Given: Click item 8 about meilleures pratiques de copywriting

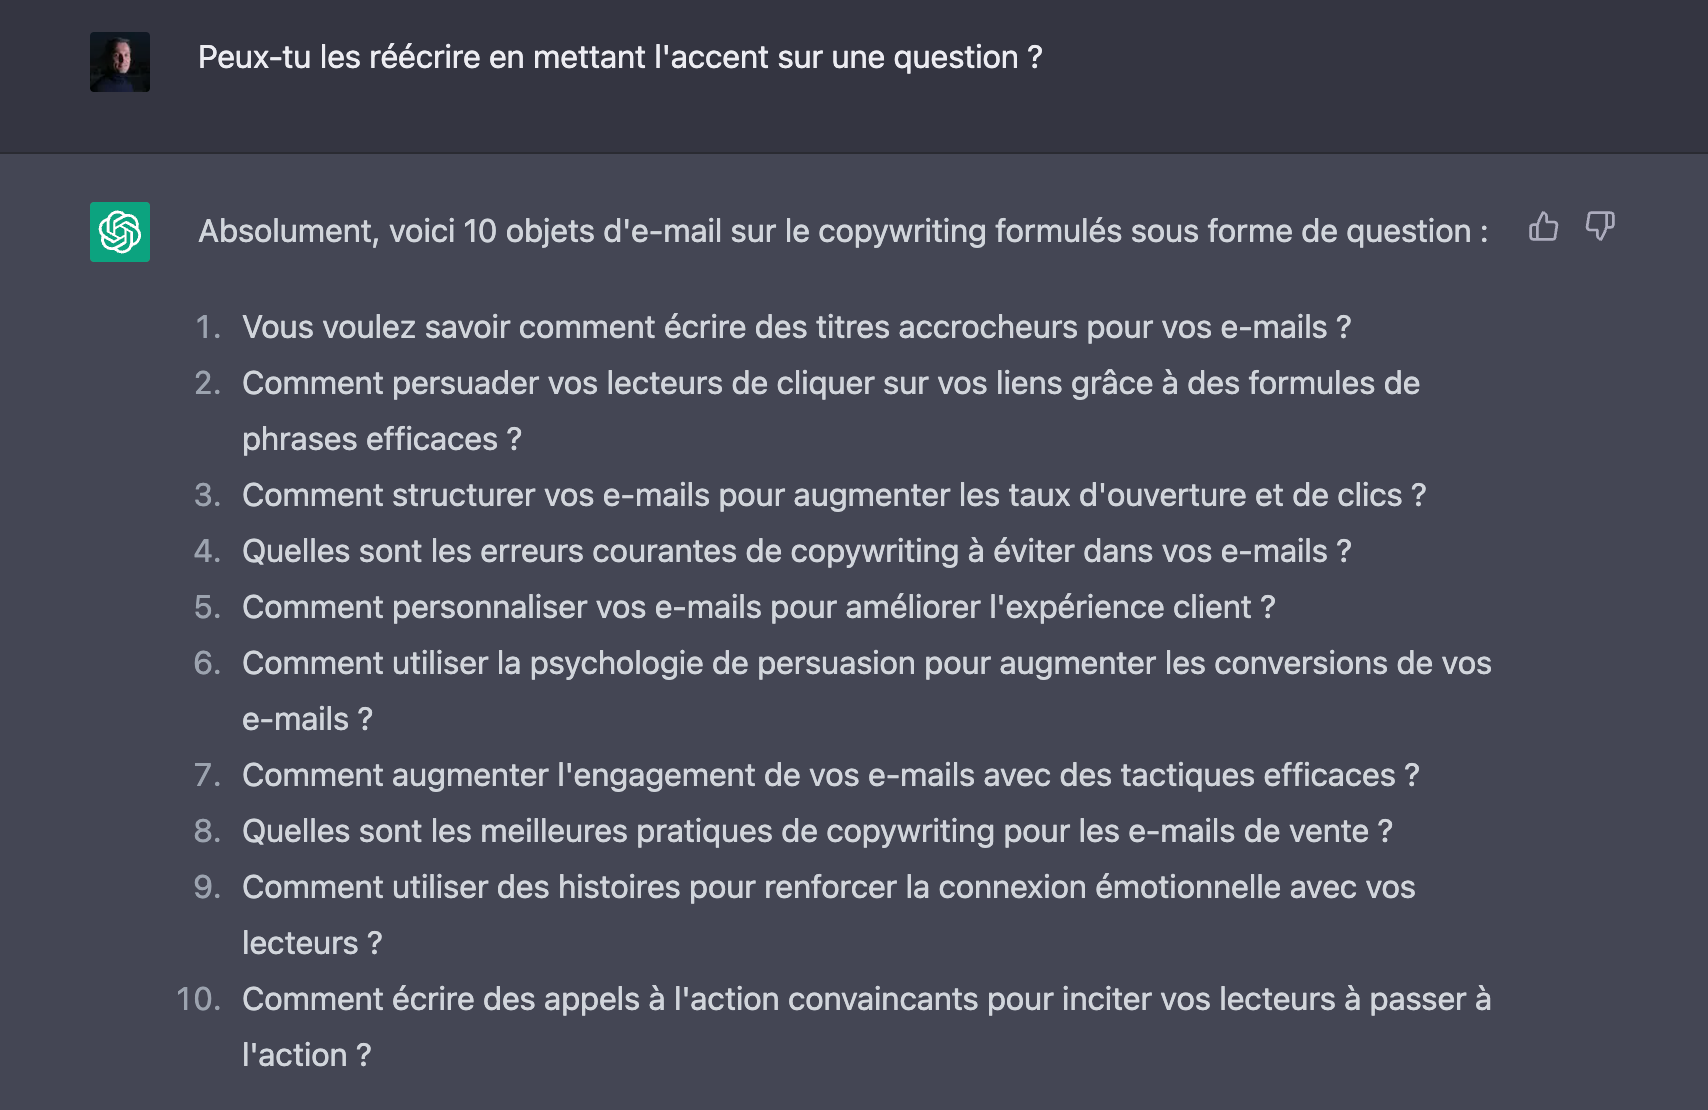Looking at the screenshot, I should pyautogui.click(x=817, y=830).
